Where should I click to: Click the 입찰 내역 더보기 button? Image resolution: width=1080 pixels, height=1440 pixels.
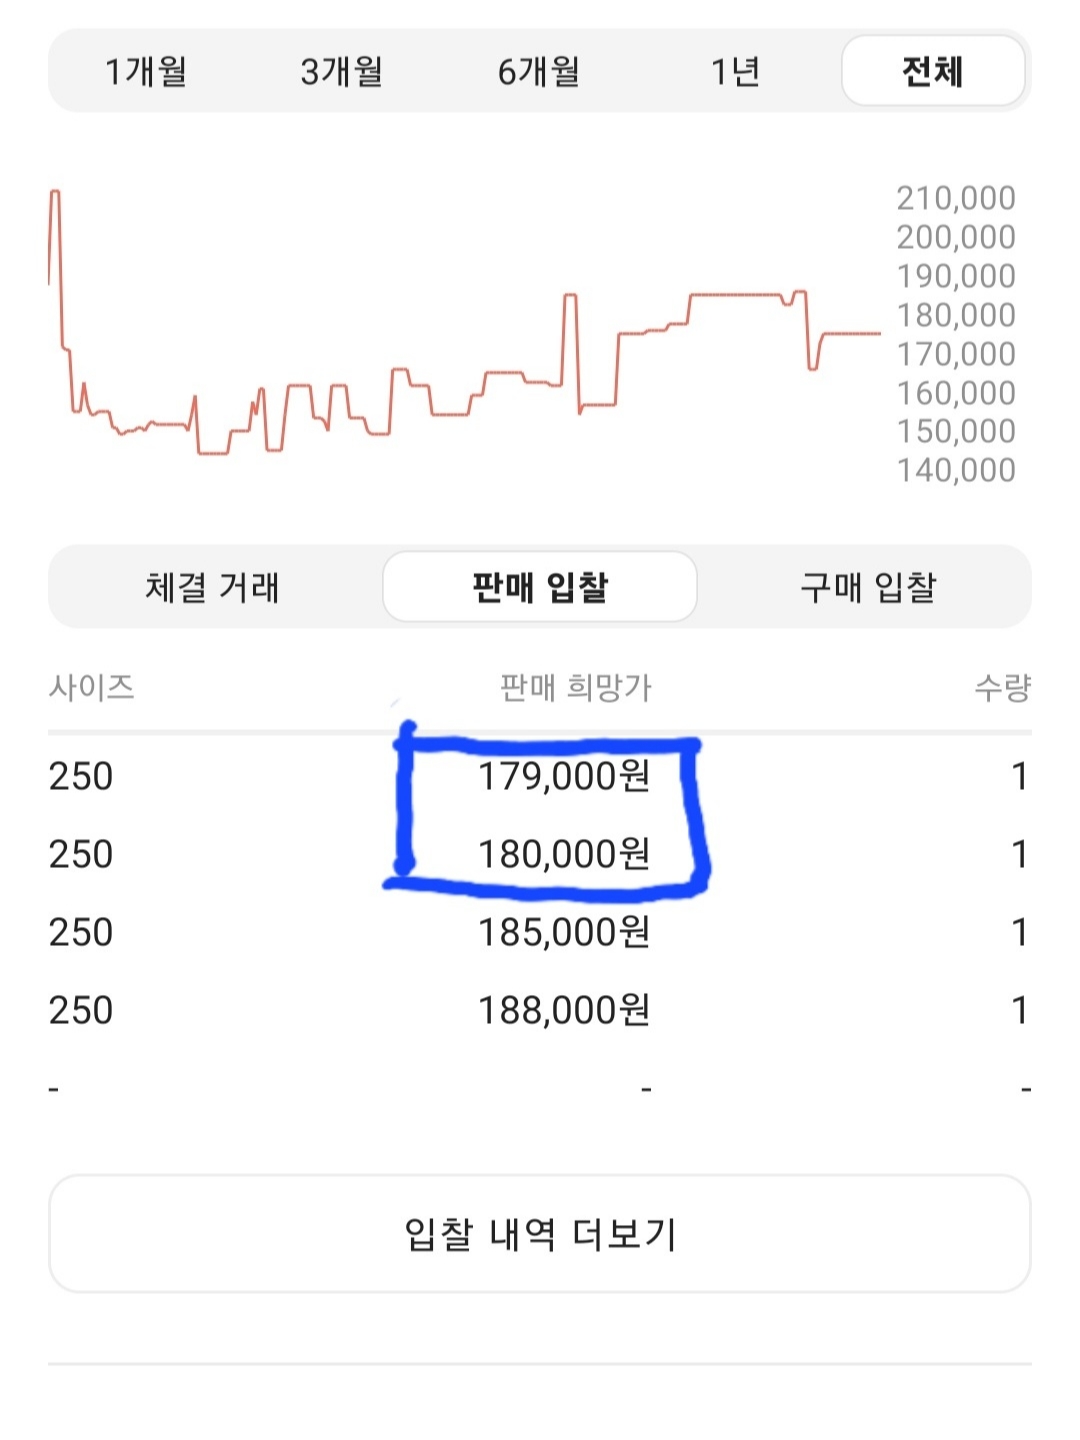pos(540,1234)
